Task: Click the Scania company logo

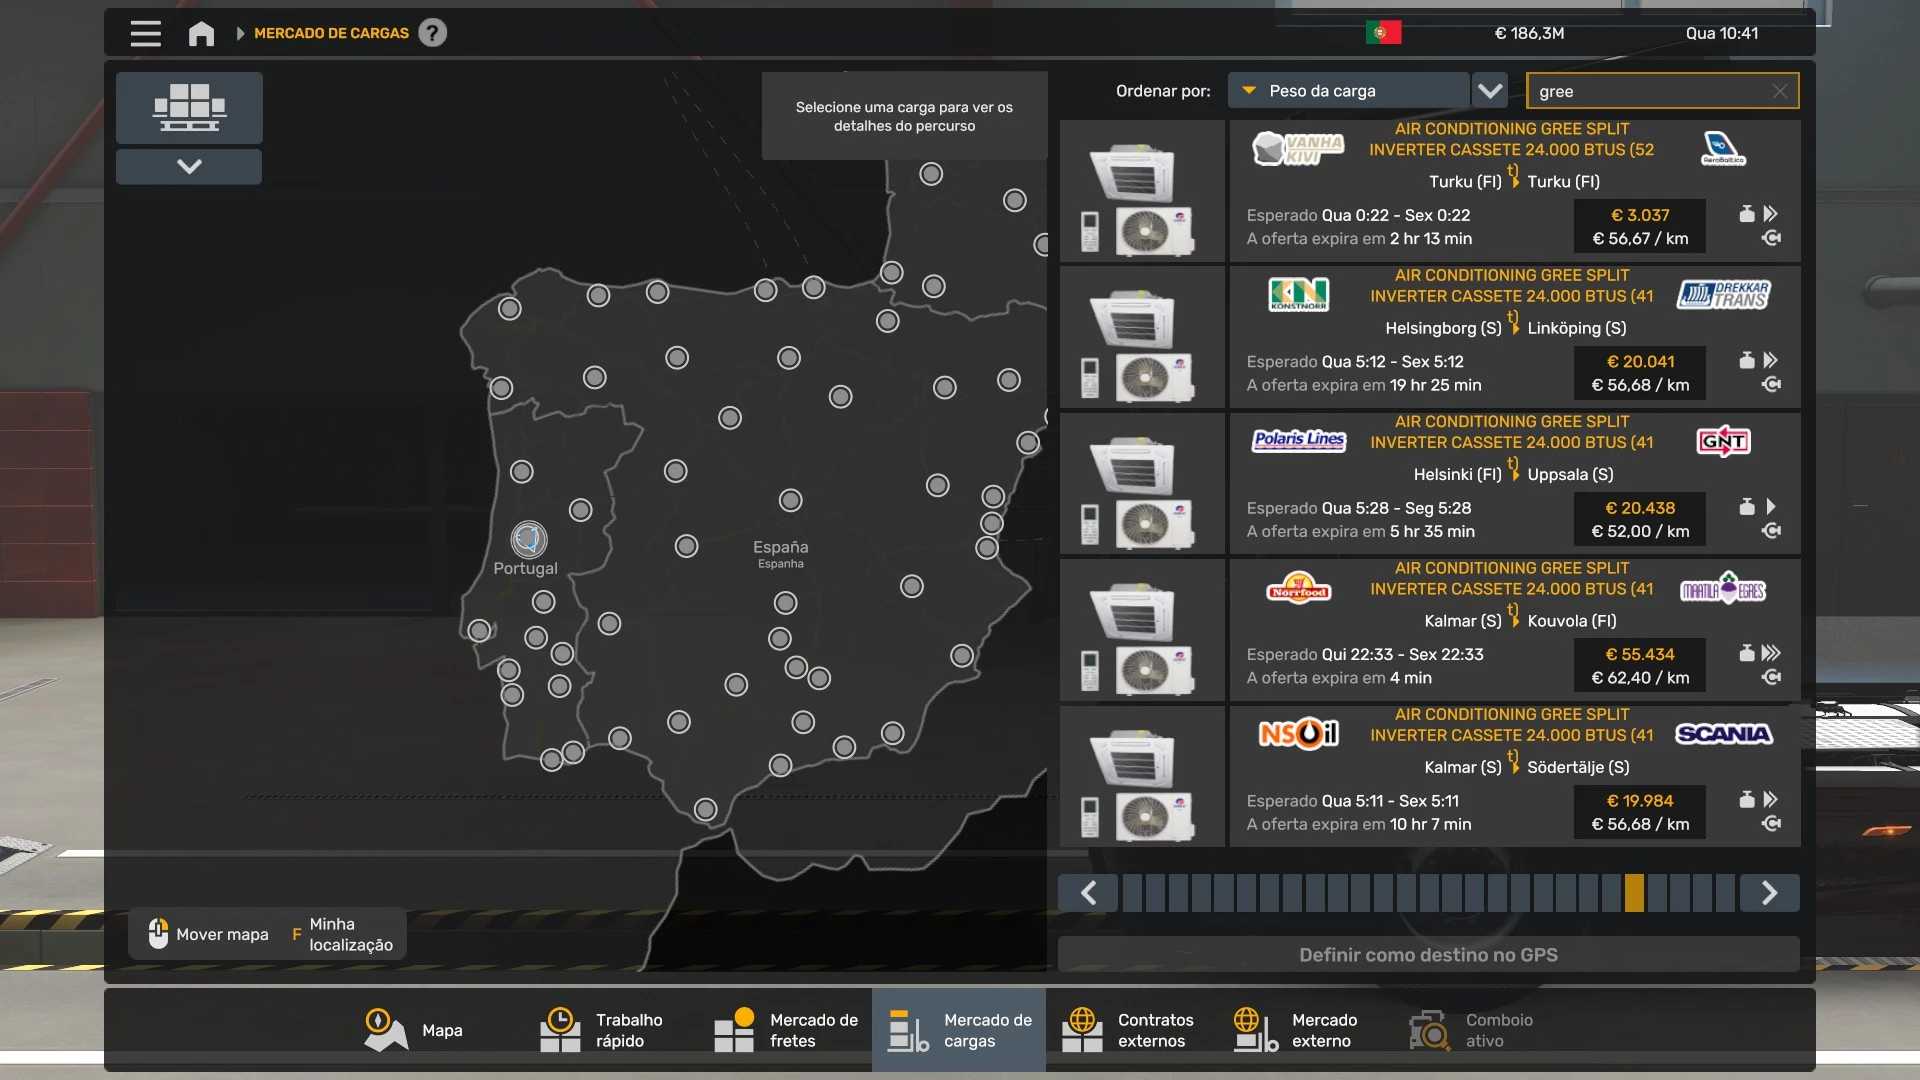Action: [x=1723, y=735]
